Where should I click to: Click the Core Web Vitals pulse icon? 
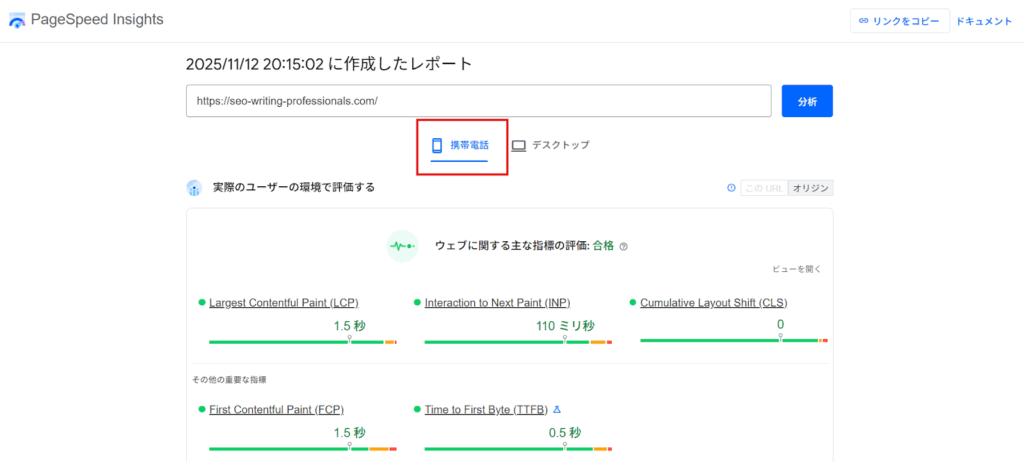point(402,246)
